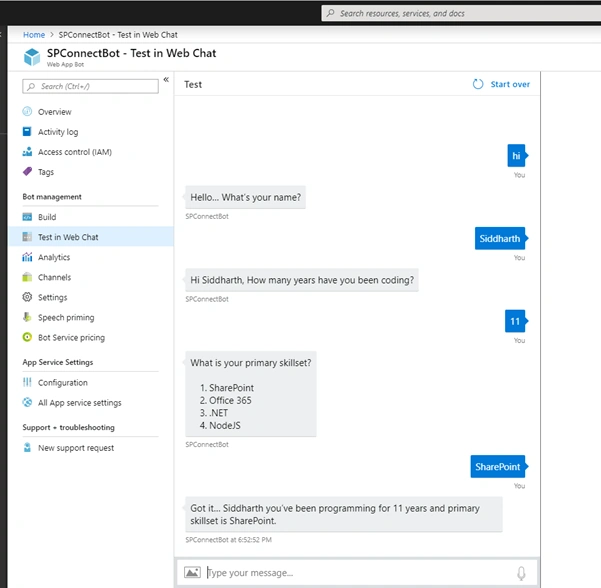The image size is (601, 588).
Task: Click the magnifier icon in top search bar
Action: point(330,13)
